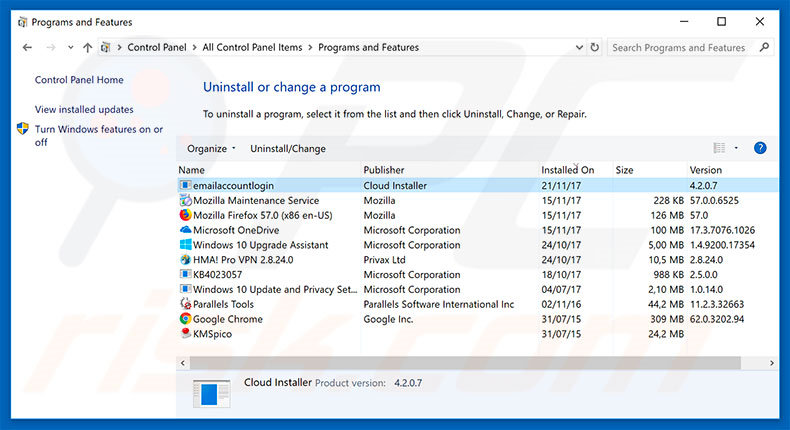Click Privax Ltd publisher cell
This screenshot has height=430, width=790.
(384, 260)
